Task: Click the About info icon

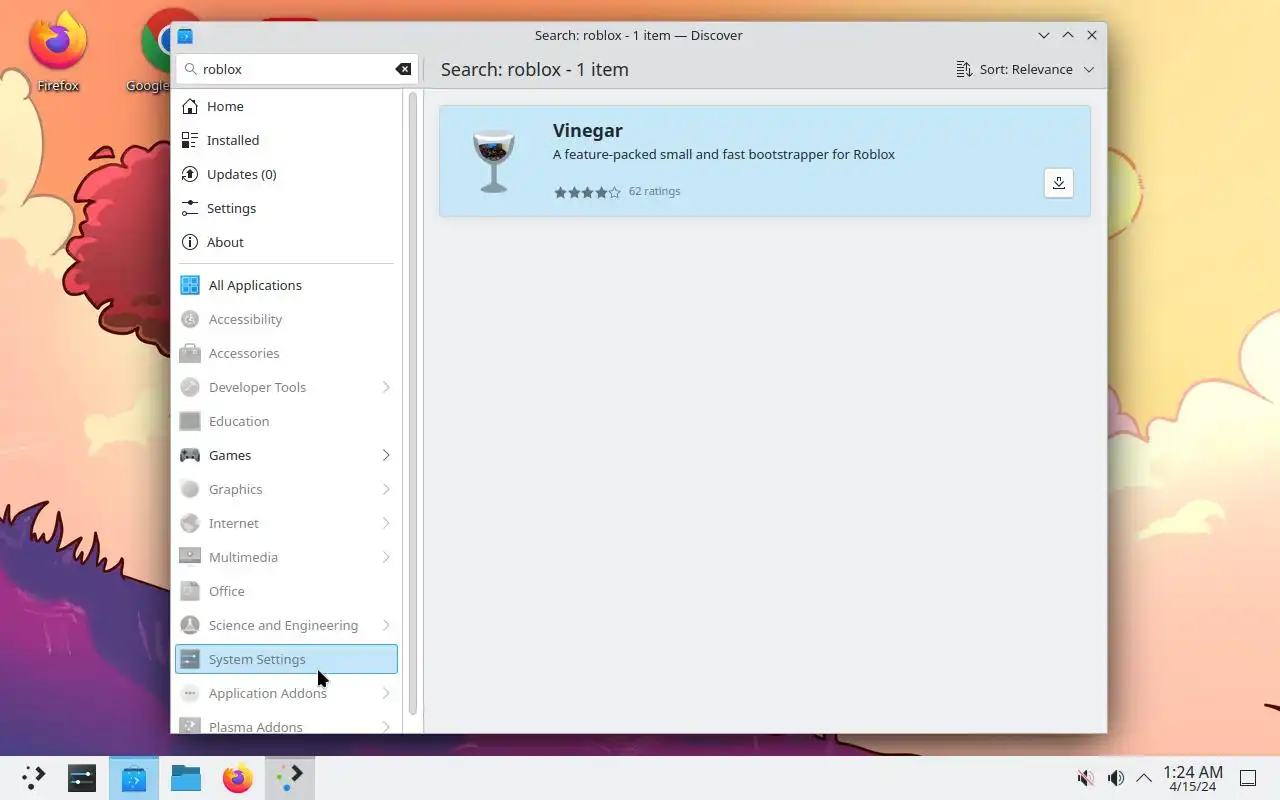Action: click(x=190, y=242)
